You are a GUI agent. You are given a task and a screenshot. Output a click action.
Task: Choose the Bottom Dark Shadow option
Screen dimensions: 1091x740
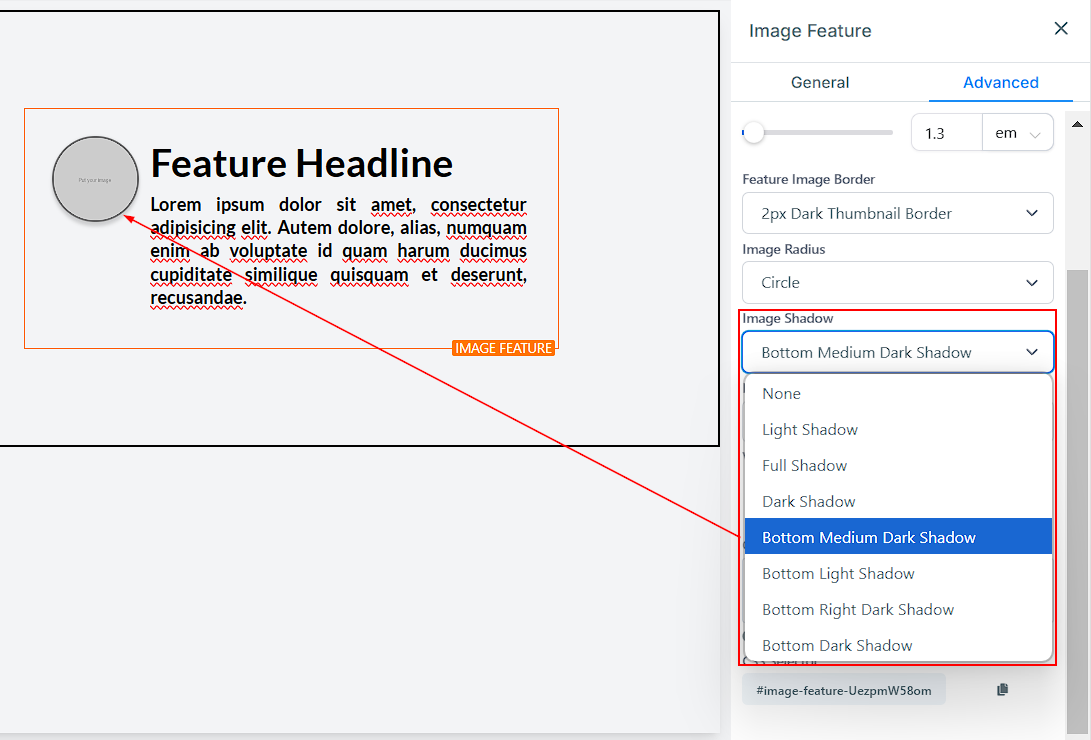click(837, 646)
